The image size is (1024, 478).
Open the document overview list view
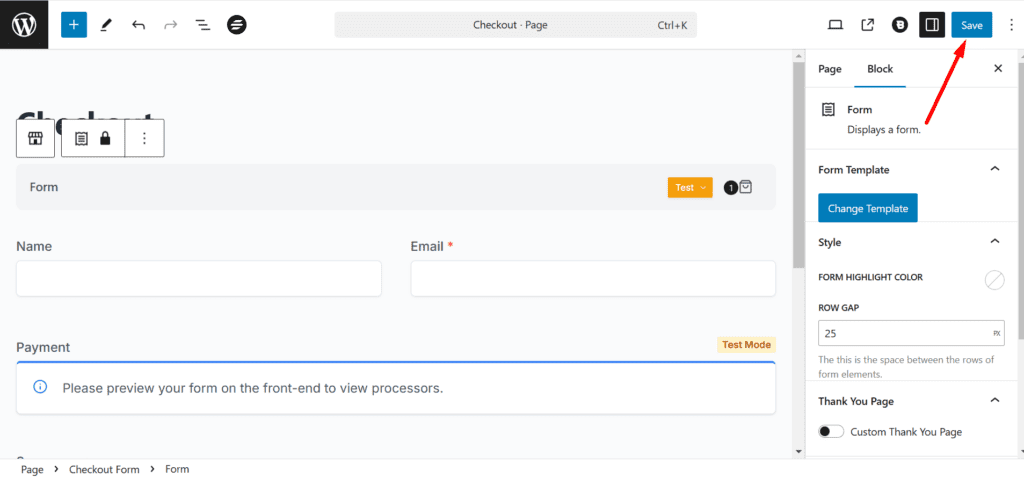[203, 25]
